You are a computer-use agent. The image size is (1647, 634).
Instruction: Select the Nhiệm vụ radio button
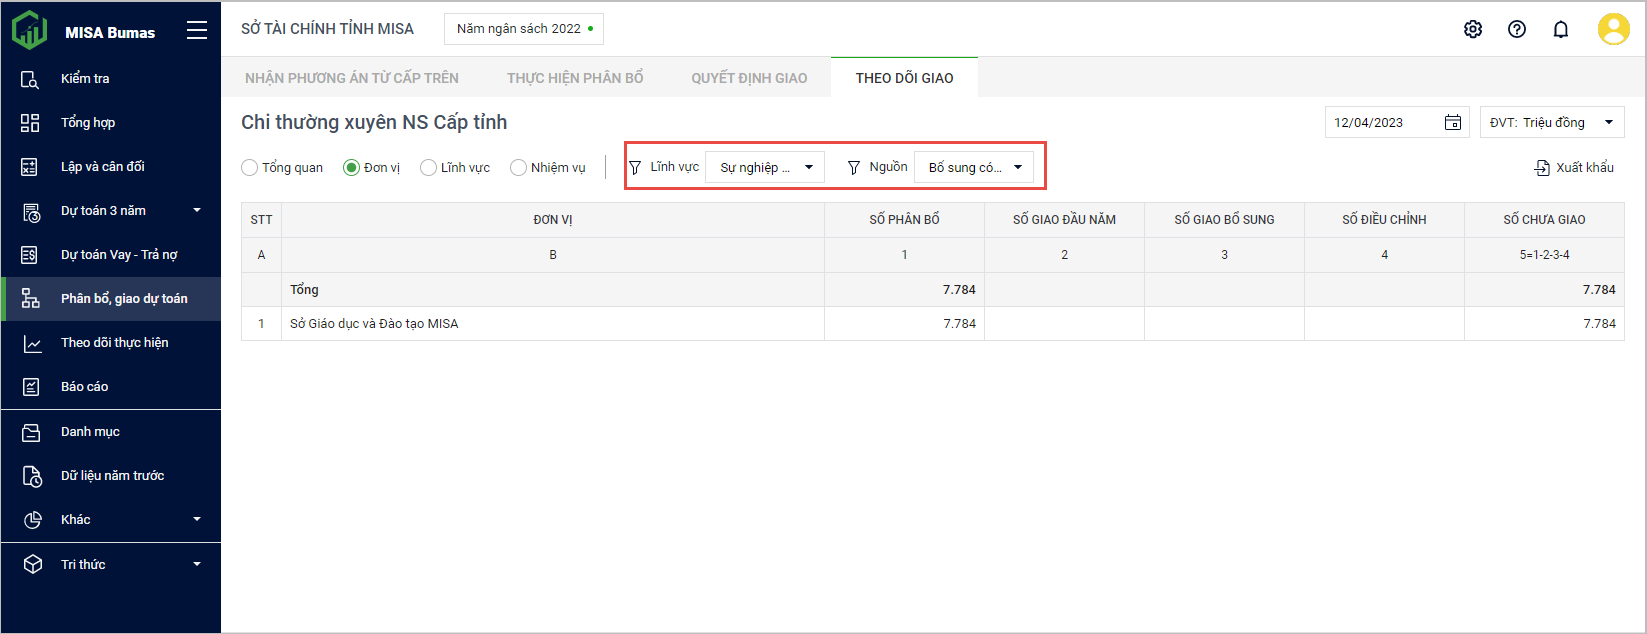pos(518,168)
